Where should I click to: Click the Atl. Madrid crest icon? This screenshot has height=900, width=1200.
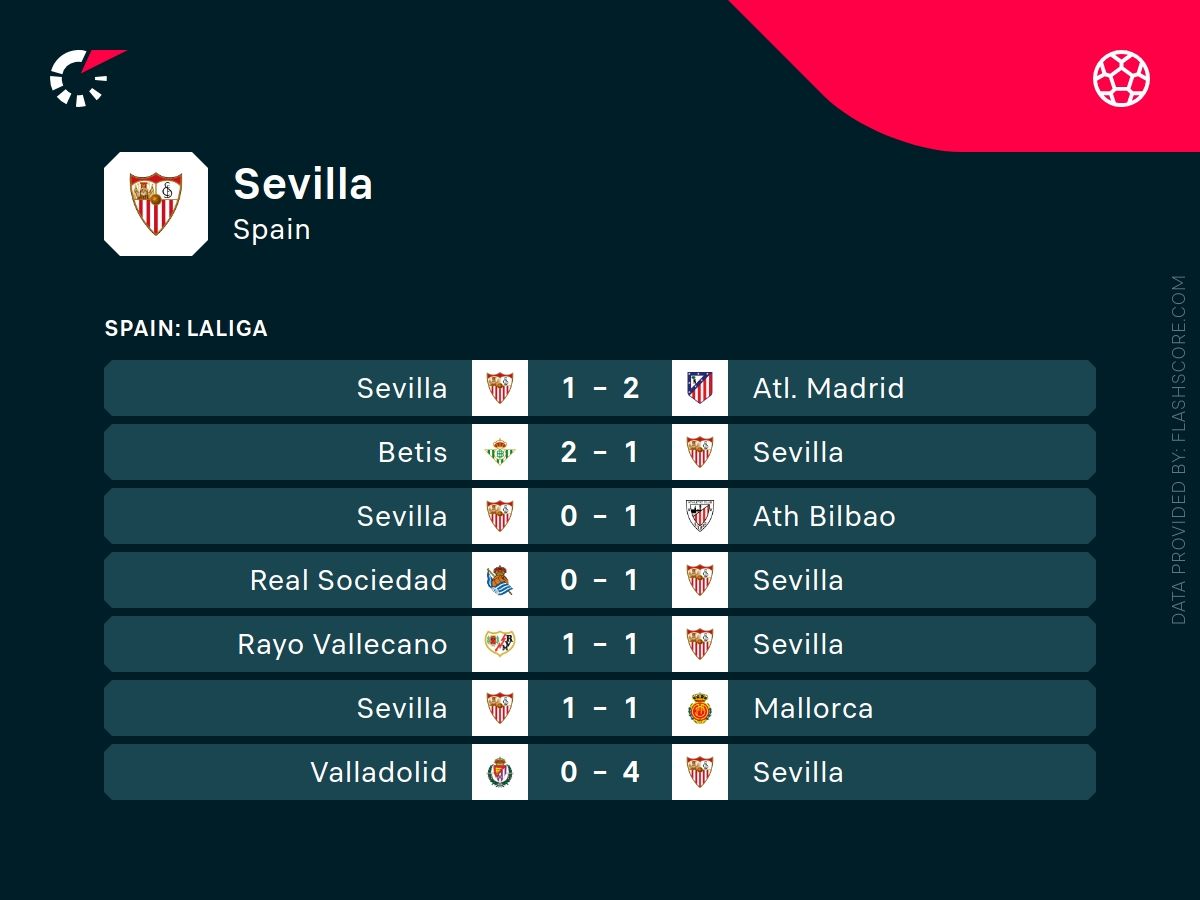click(x=700, y=388)
